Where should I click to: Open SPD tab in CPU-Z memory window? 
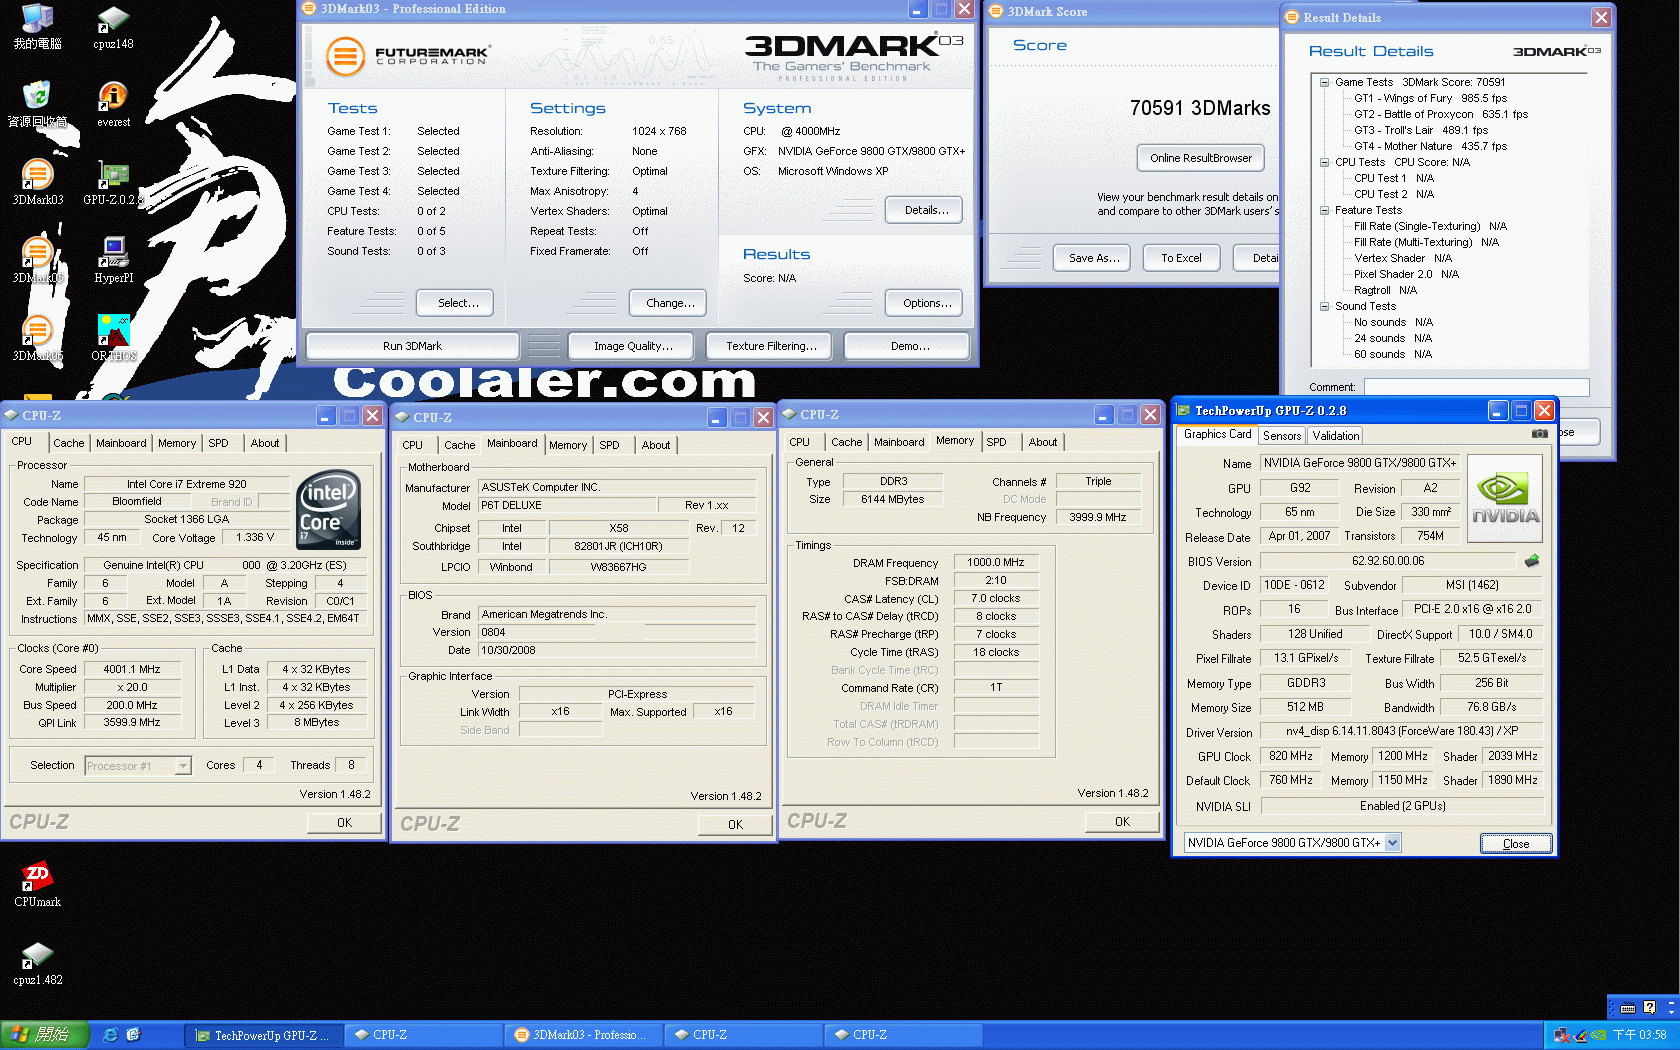pos(996,442)
